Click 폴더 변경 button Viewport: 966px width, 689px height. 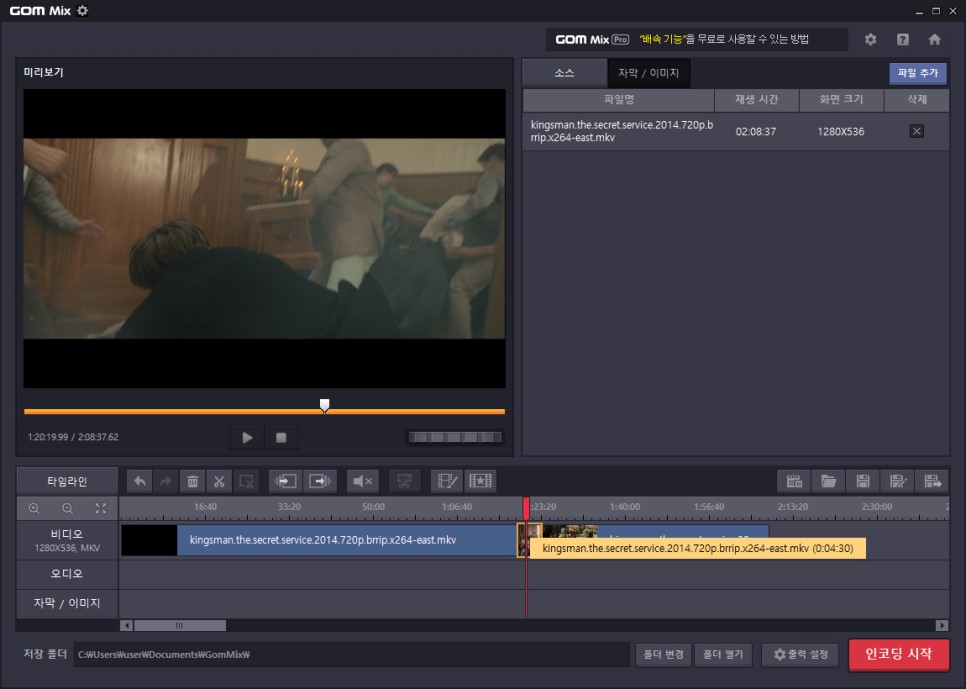(663, 654)
